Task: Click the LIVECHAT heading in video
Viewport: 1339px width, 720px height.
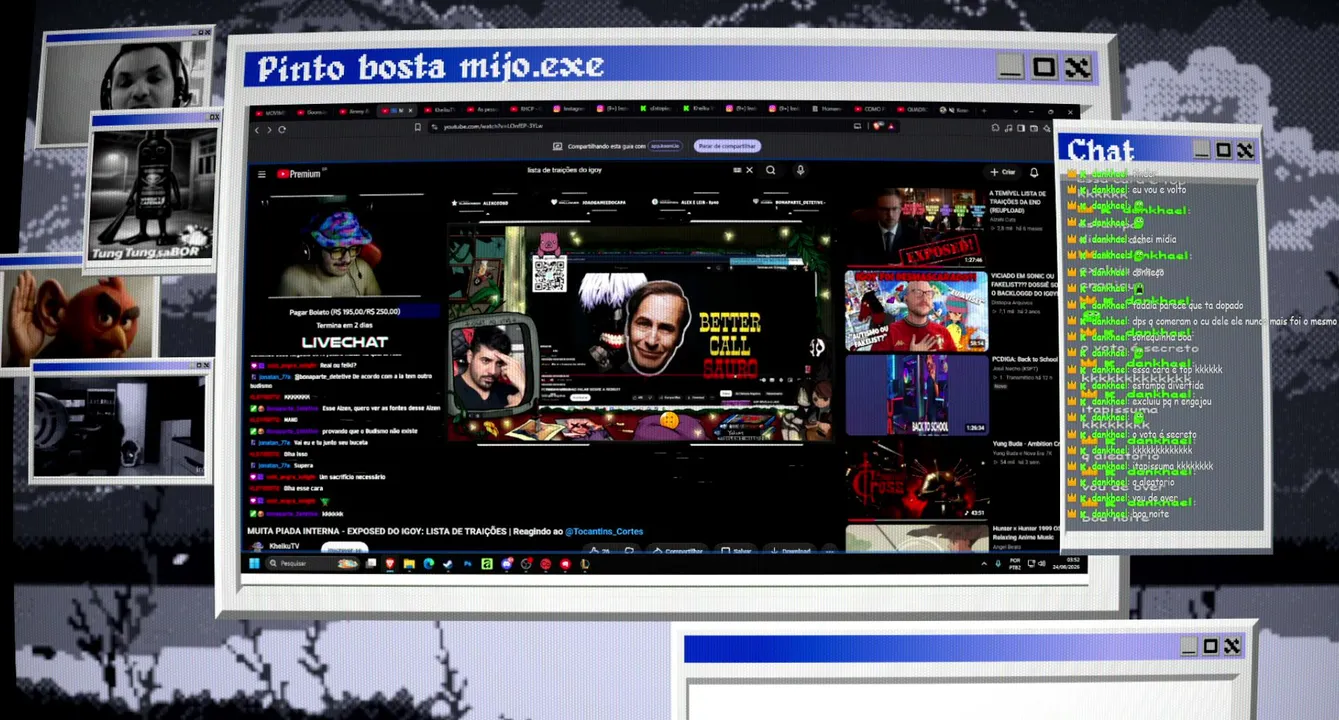Action: click(344, 342)
